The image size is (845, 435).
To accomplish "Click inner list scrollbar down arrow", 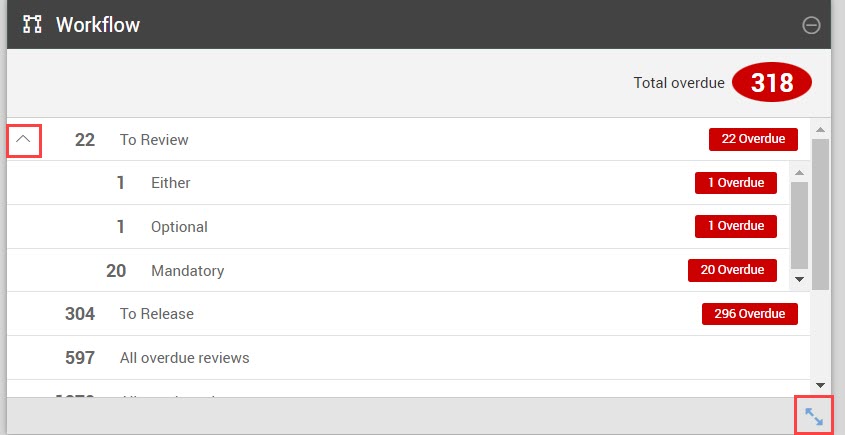I will click(799, 279).
